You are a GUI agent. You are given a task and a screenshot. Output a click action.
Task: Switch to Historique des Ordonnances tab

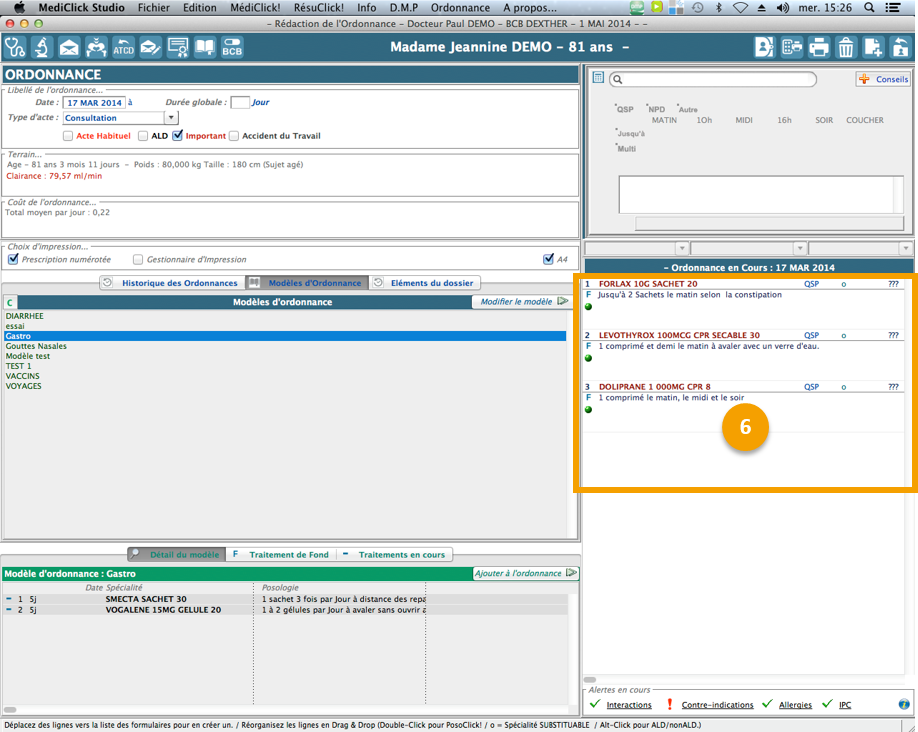point(171,283)
